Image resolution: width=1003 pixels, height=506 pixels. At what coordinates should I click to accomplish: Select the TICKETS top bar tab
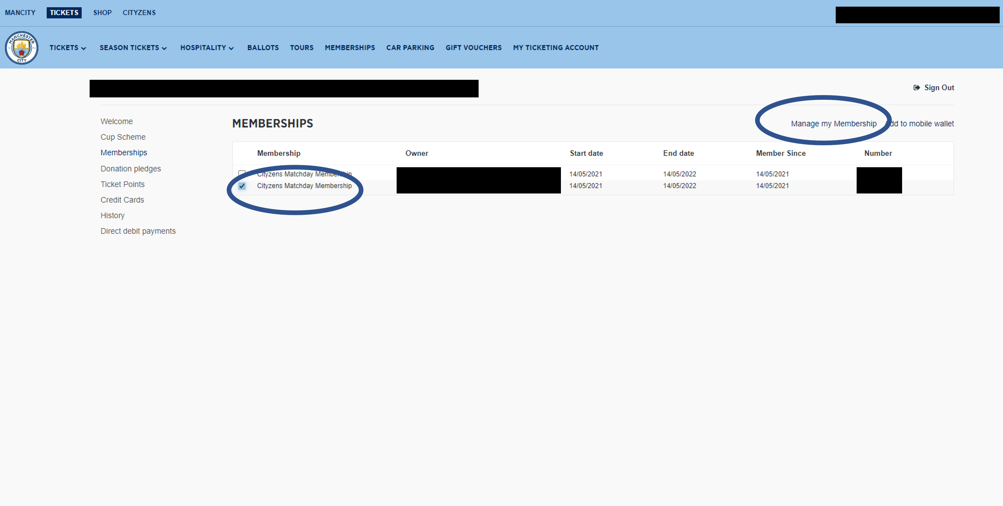pyautogui.click(x=64, y=13)
